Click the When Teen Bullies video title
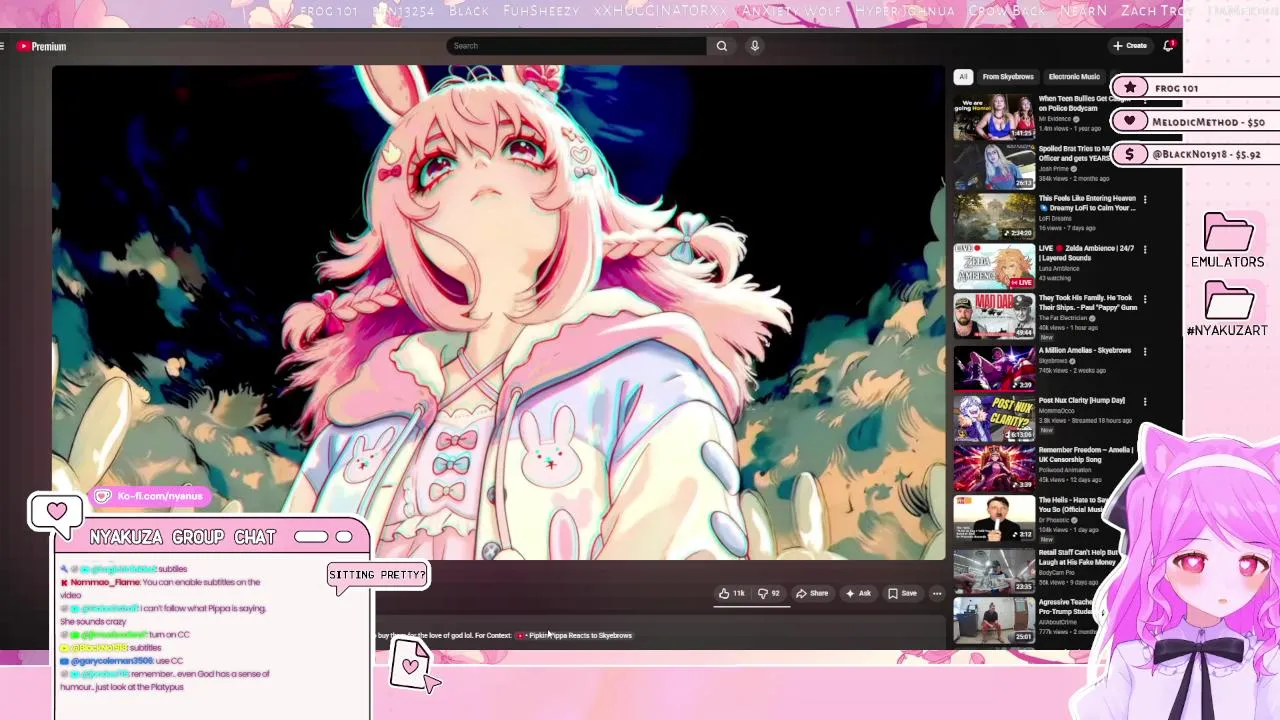The height and width of the screenshot is (720, 1280). pos(1085,103)
